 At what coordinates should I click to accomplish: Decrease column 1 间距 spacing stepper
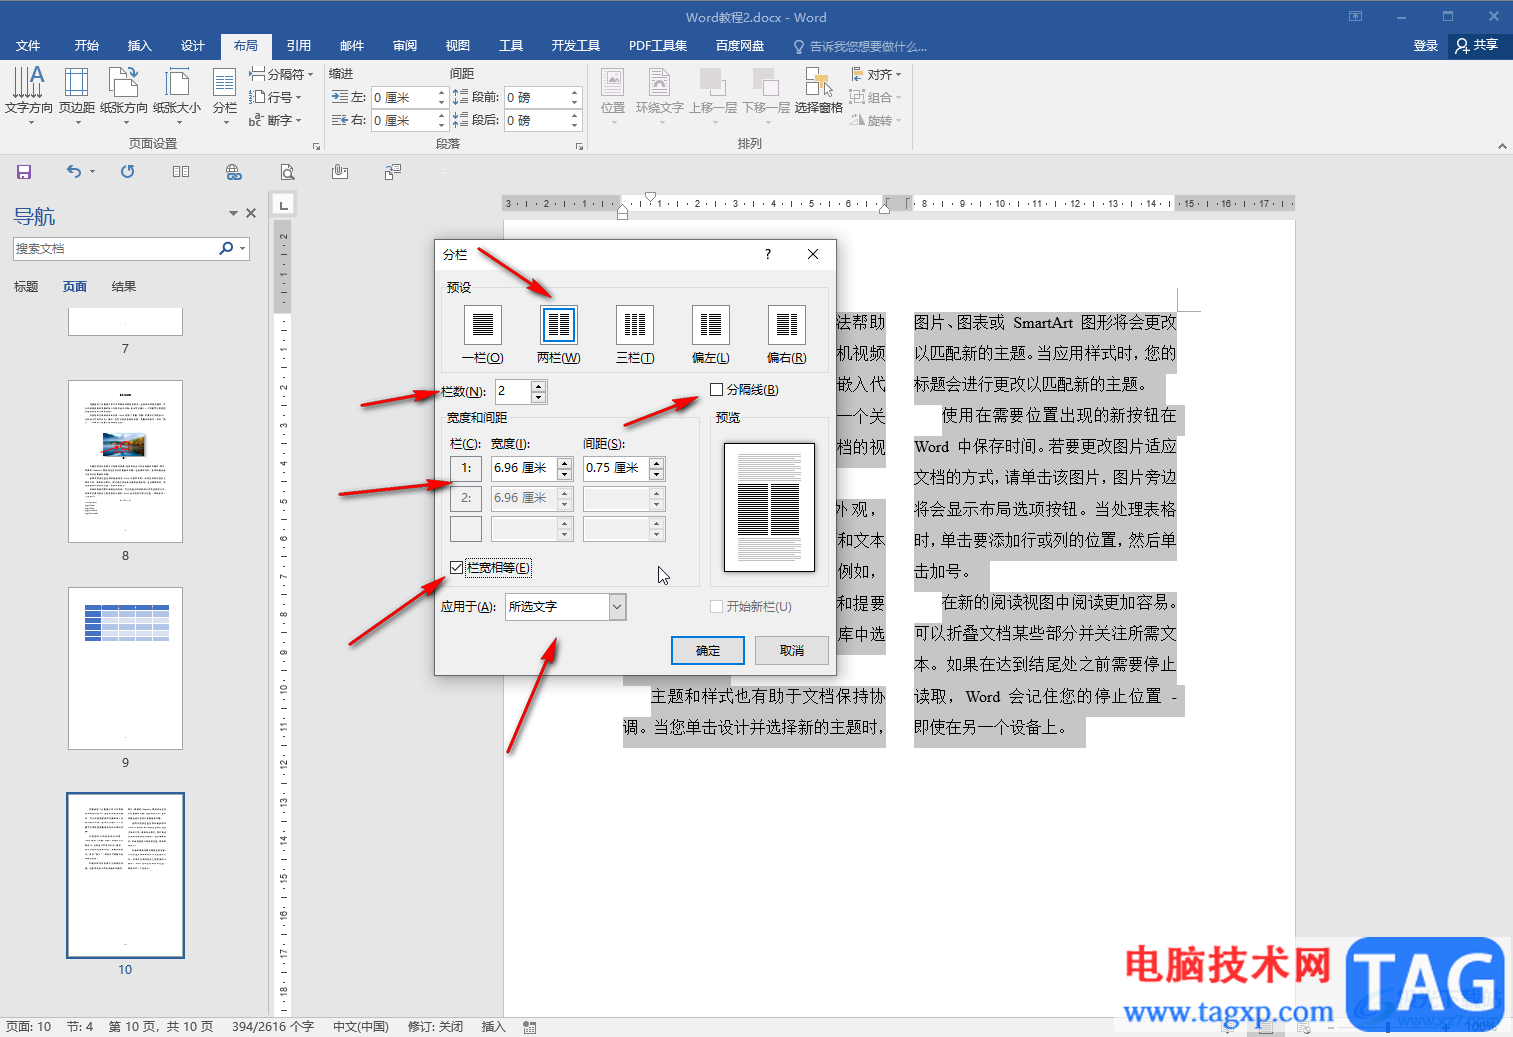[x=657, y=474]
